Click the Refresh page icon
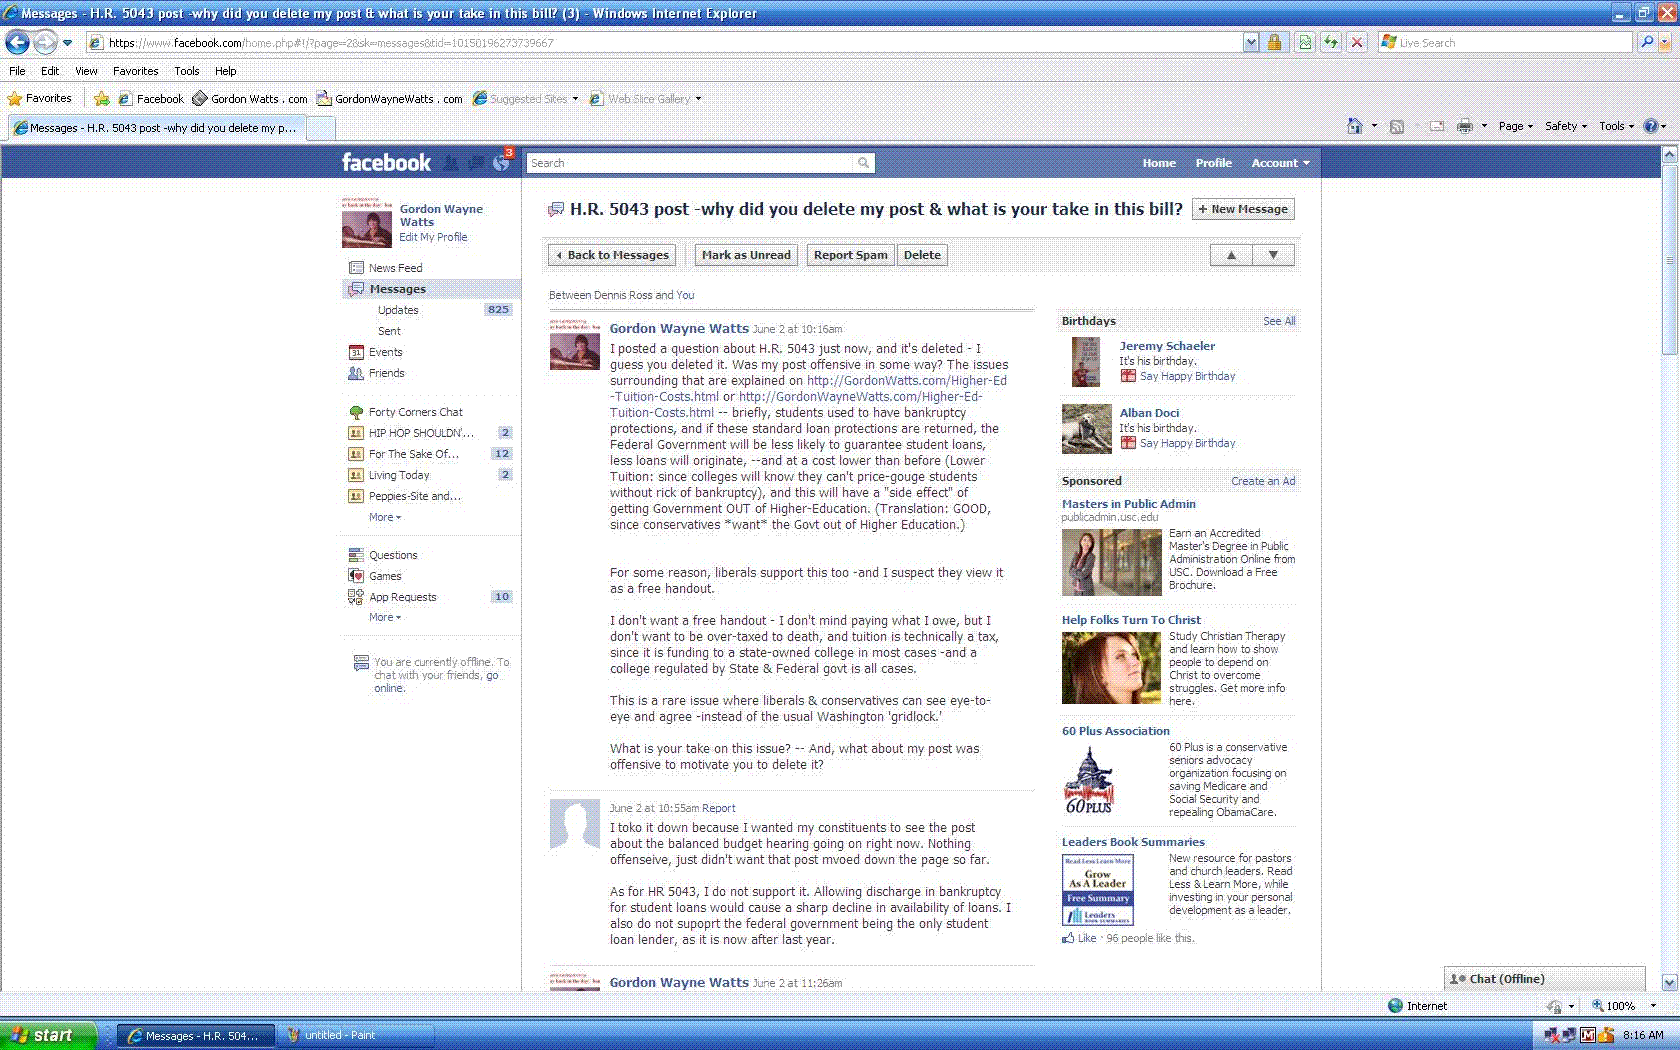The width and height of the screenshot is (1680, 1050). 1331,42
